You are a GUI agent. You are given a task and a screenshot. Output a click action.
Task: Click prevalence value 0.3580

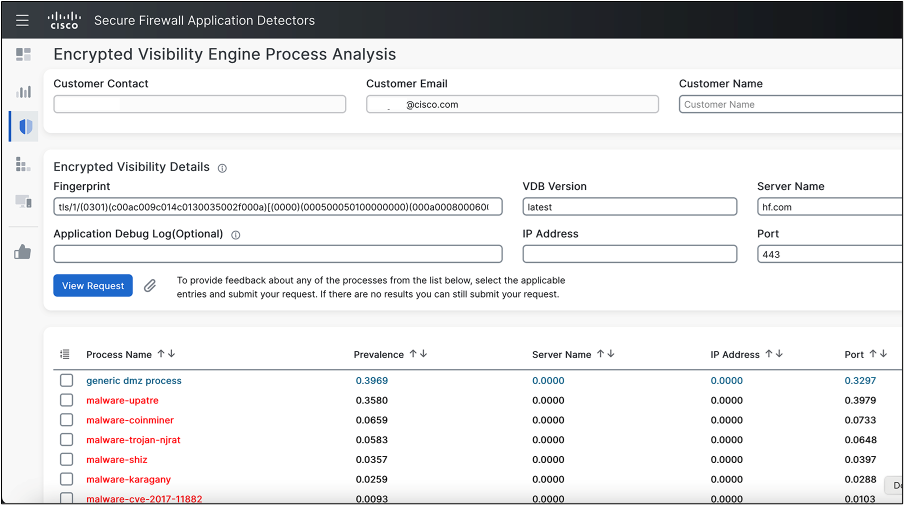(372, 400)
